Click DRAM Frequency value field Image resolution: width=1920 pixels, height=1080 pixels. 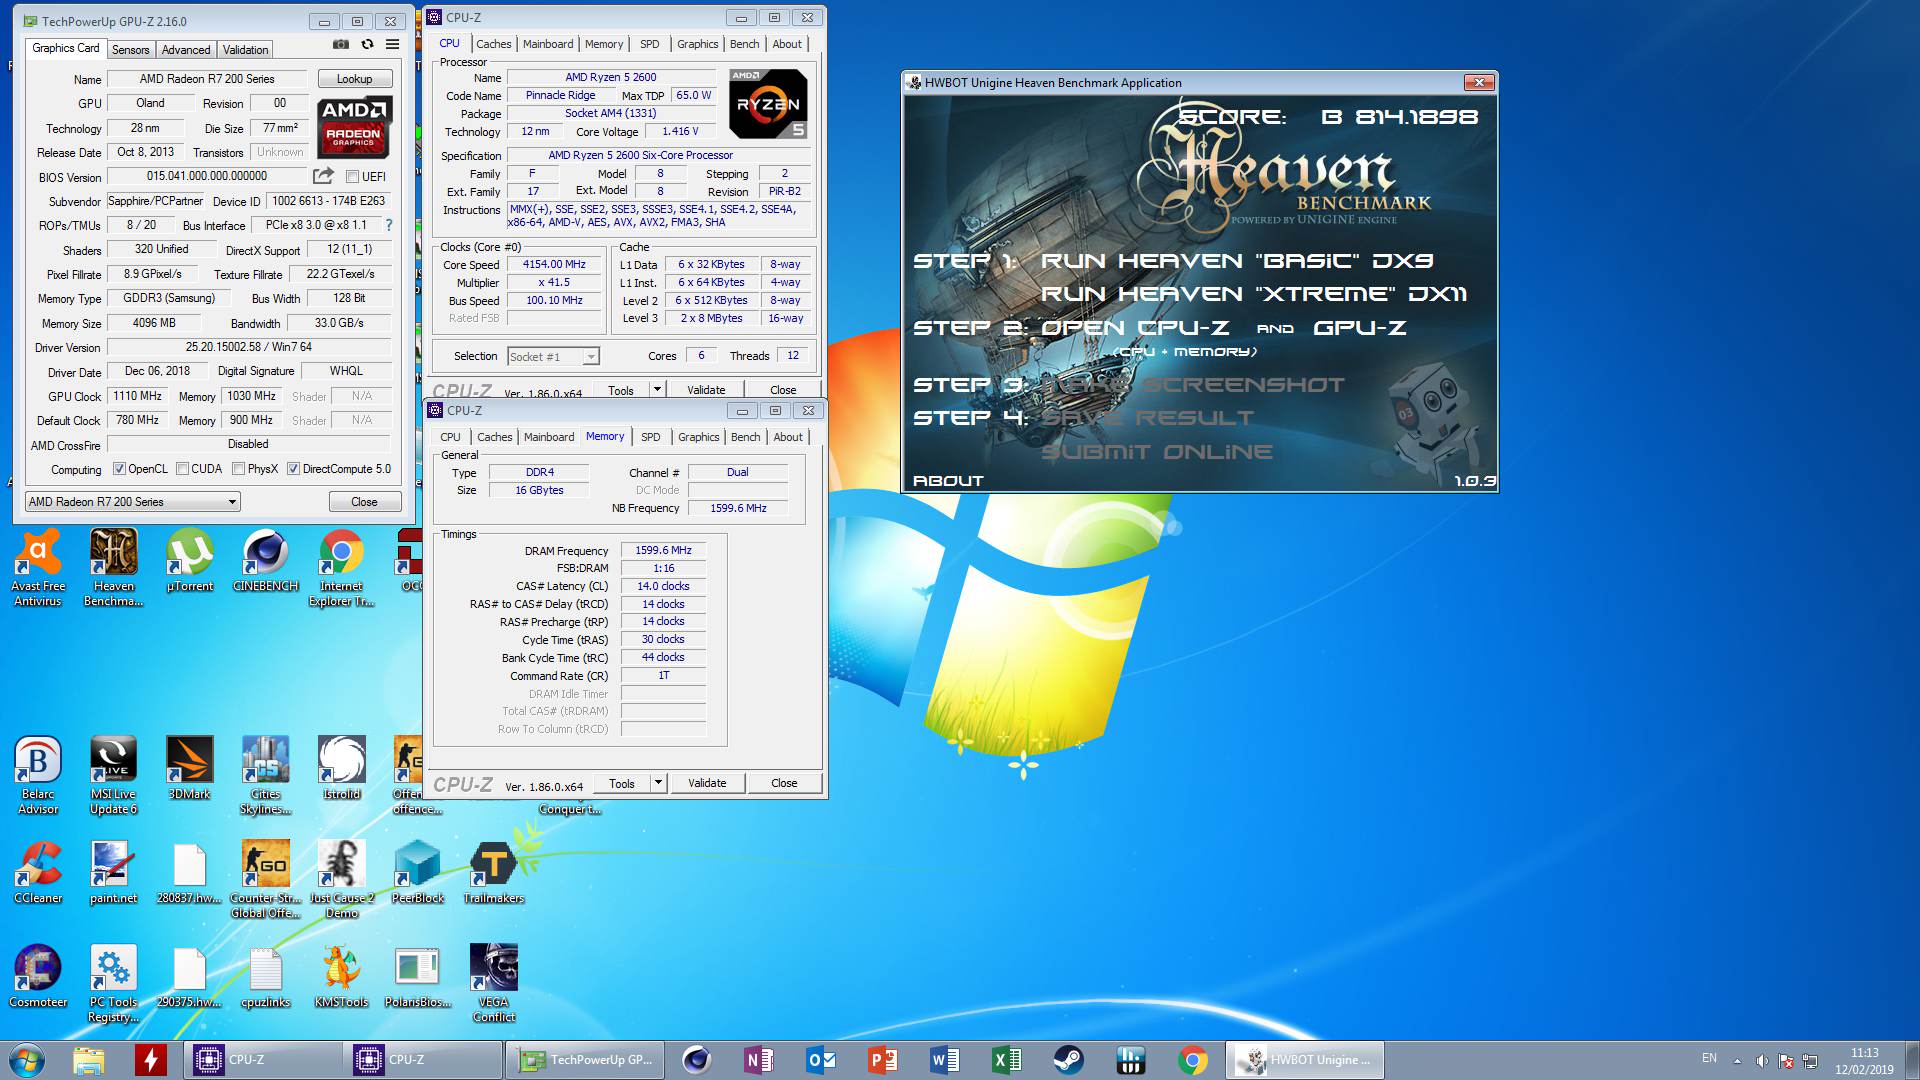click(663, 551)
